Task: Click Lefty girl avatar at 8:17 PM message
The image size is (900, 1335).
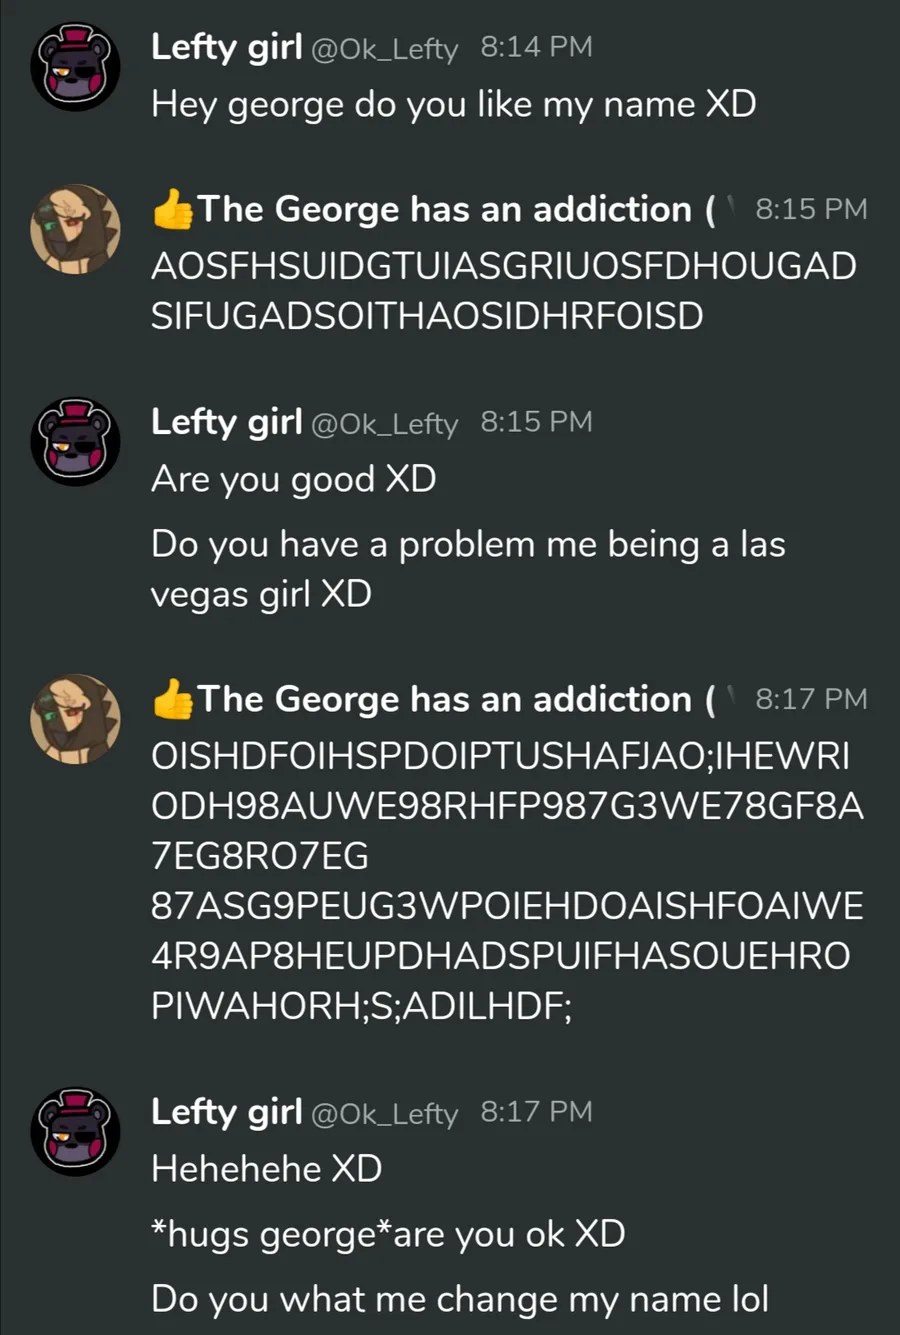Action: point(75,1131)
